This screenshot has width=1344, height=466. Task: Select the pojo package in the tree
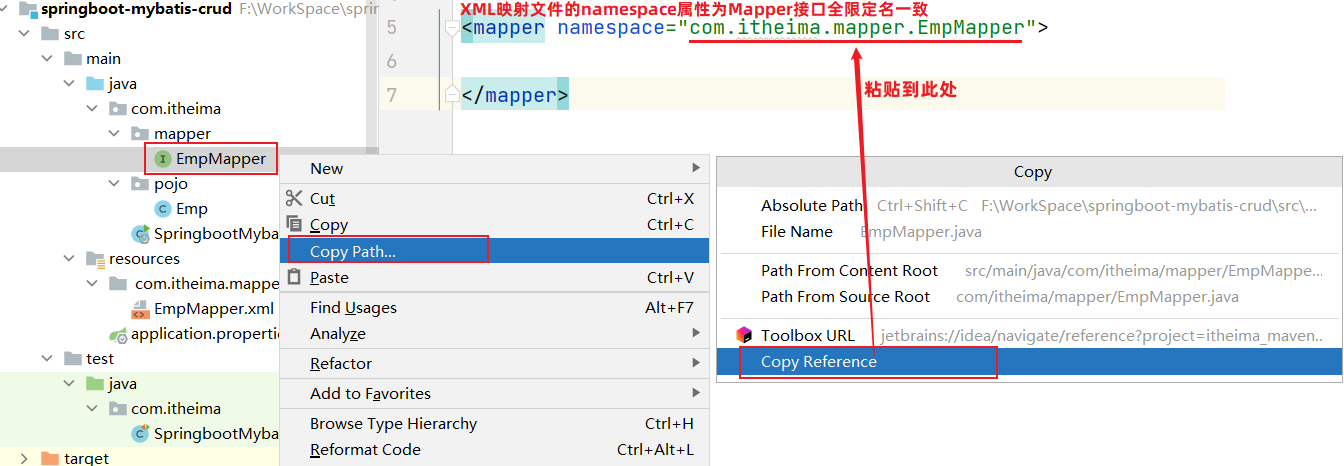point(170,184)
